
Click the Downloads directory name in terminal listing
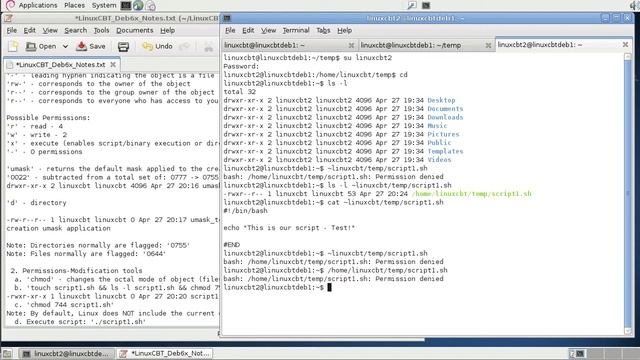(x=445, y=118)
